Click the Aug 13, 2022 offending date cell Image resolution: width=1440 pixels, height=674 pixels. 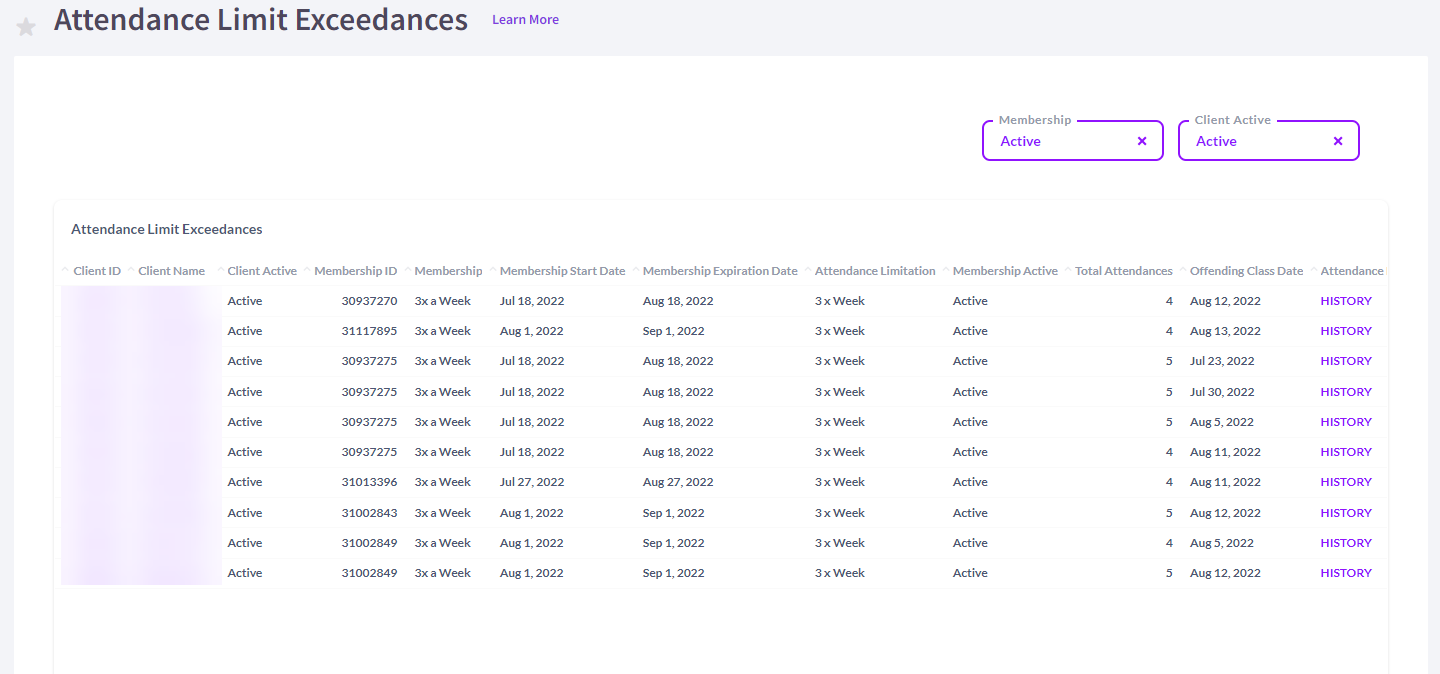click(x=1225, y=331)
